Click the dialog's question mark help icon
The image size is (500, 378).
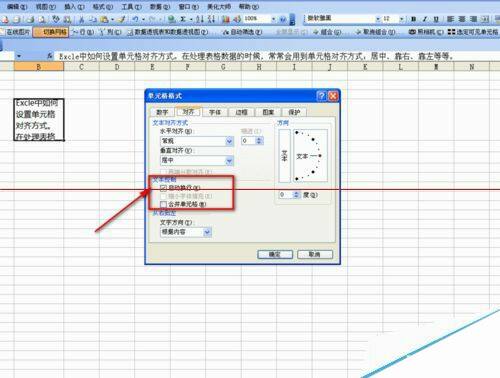321,96
